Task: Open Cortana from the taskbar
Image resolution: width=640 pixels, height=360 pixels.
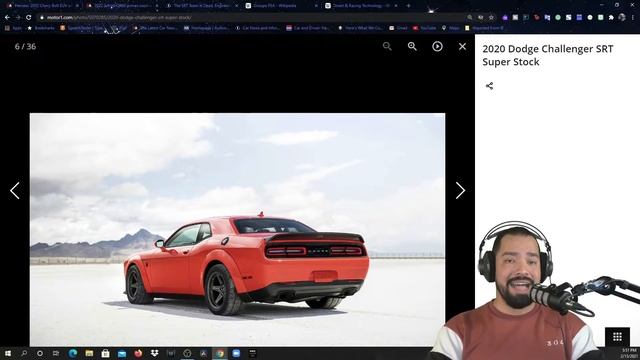Action: click(x=40, y=353)
